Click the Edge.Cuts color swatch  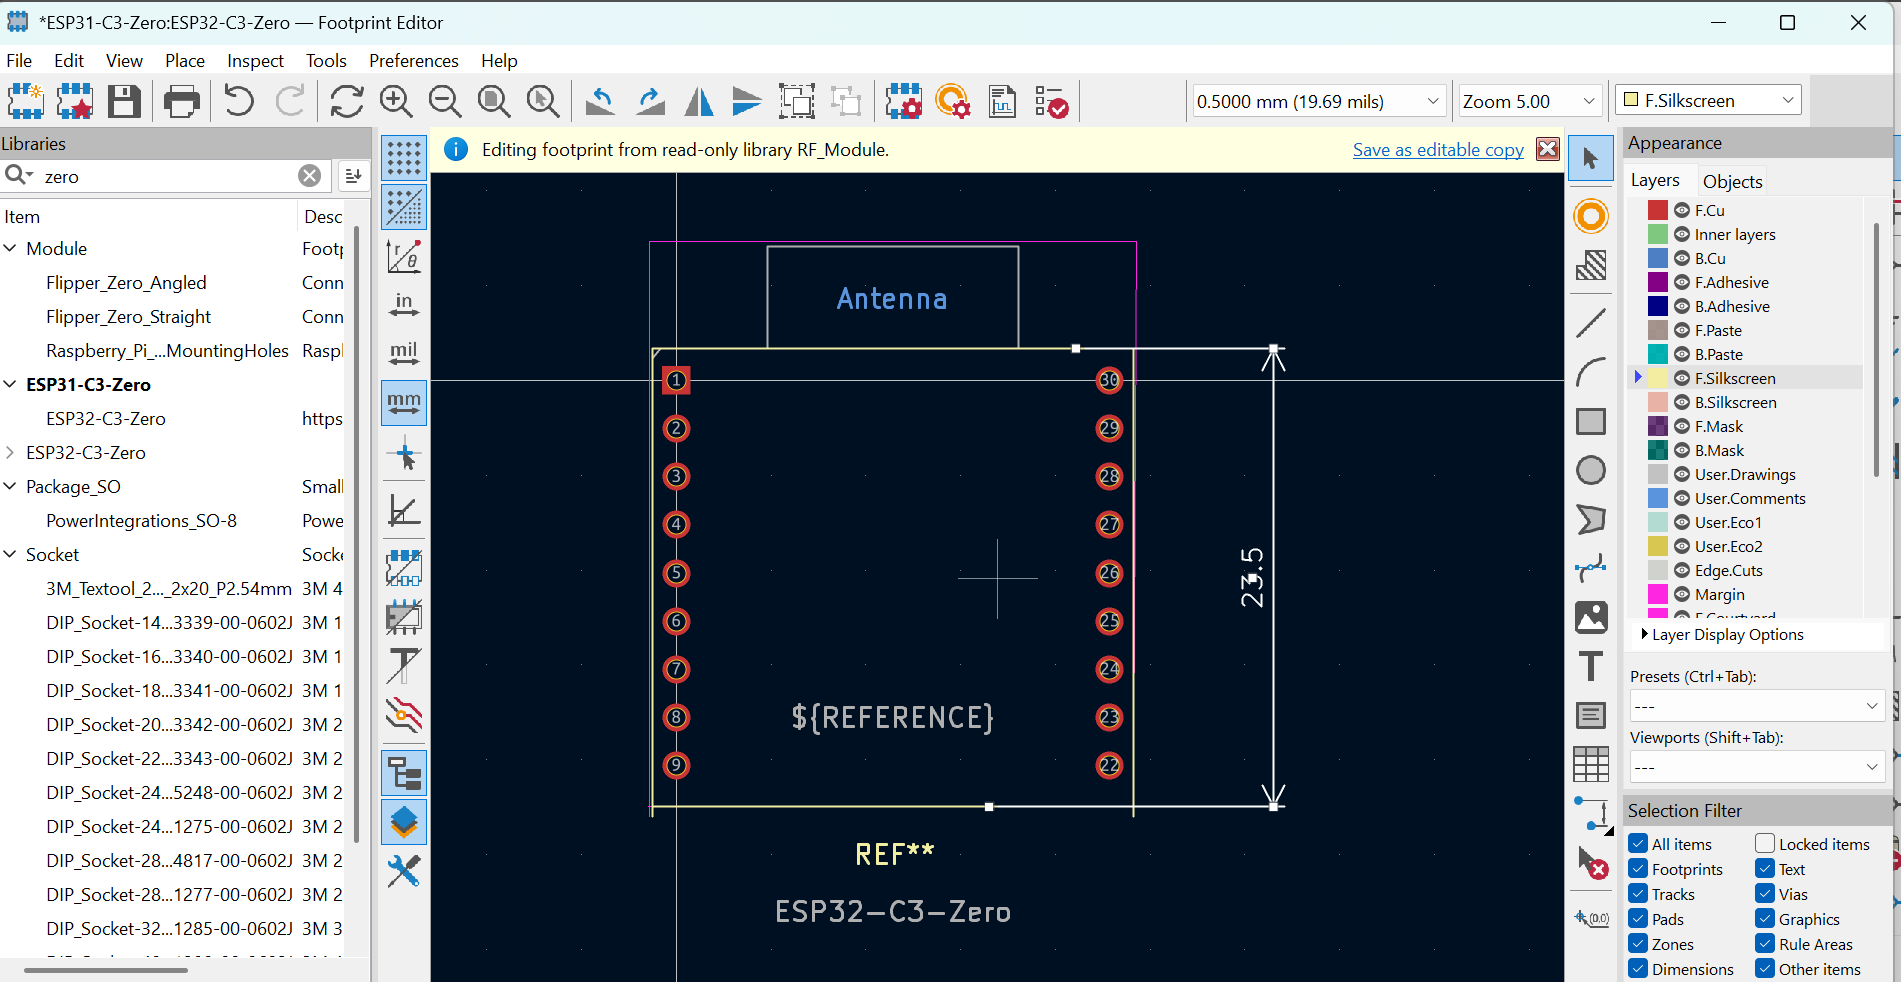click(1658, 570)
